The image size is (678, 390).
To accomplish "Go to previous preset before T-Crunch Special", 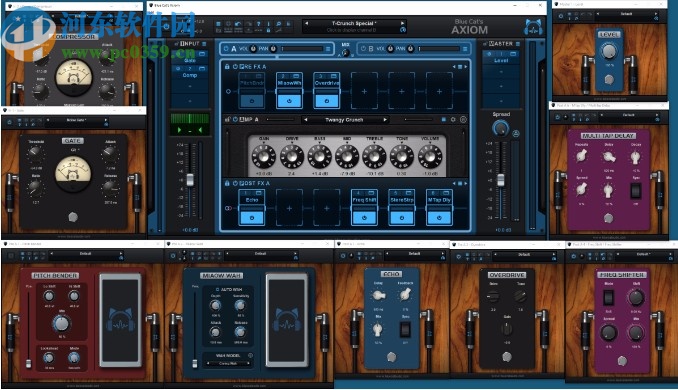I will coord(307,23).
